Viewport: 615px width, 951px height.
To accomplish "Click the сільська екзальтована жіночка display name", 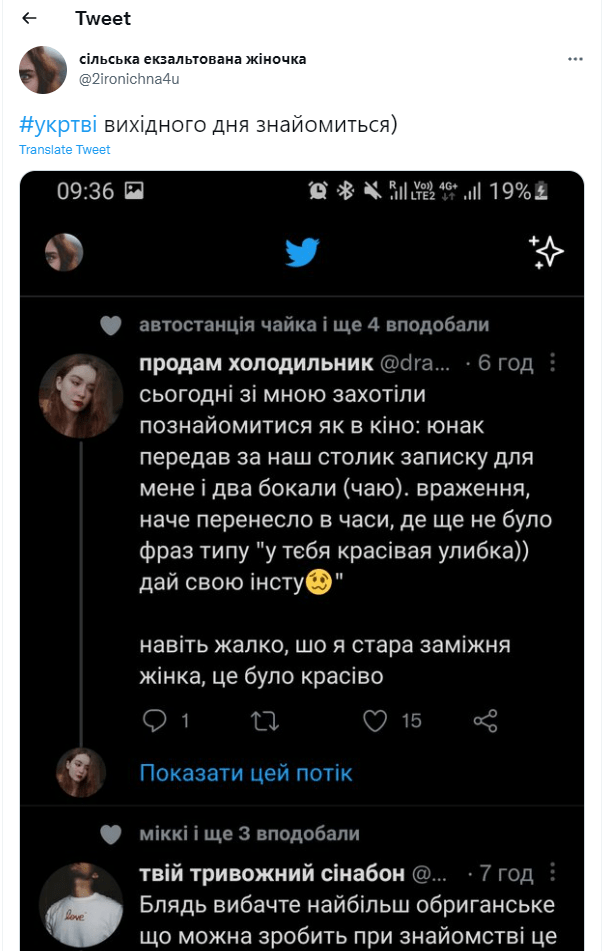I will pos(192,59).
